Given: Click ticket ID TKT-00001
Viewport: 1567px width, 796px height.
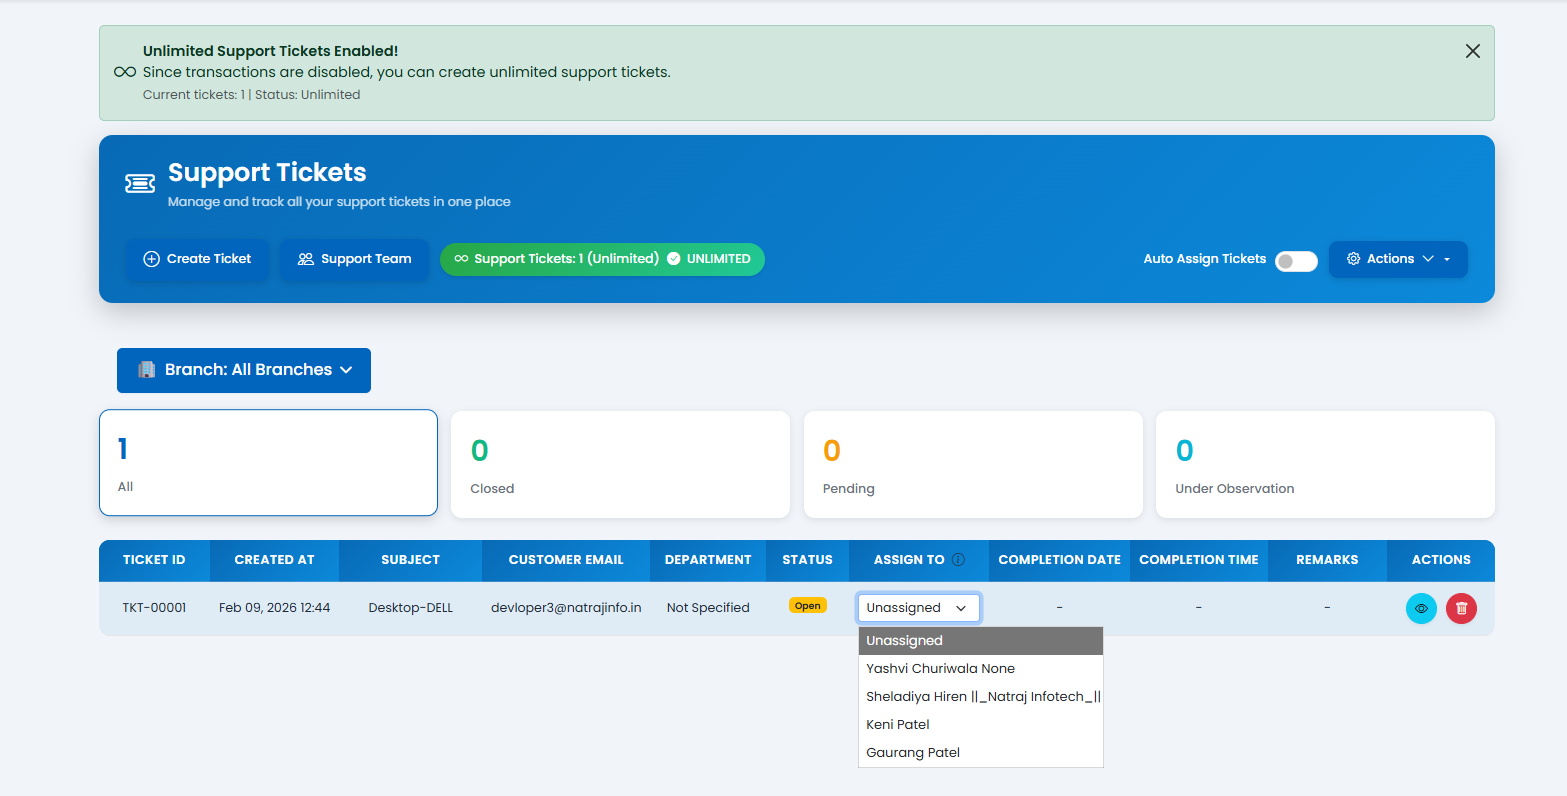Looking at the screenshot, I should click(x=154, y=608).
